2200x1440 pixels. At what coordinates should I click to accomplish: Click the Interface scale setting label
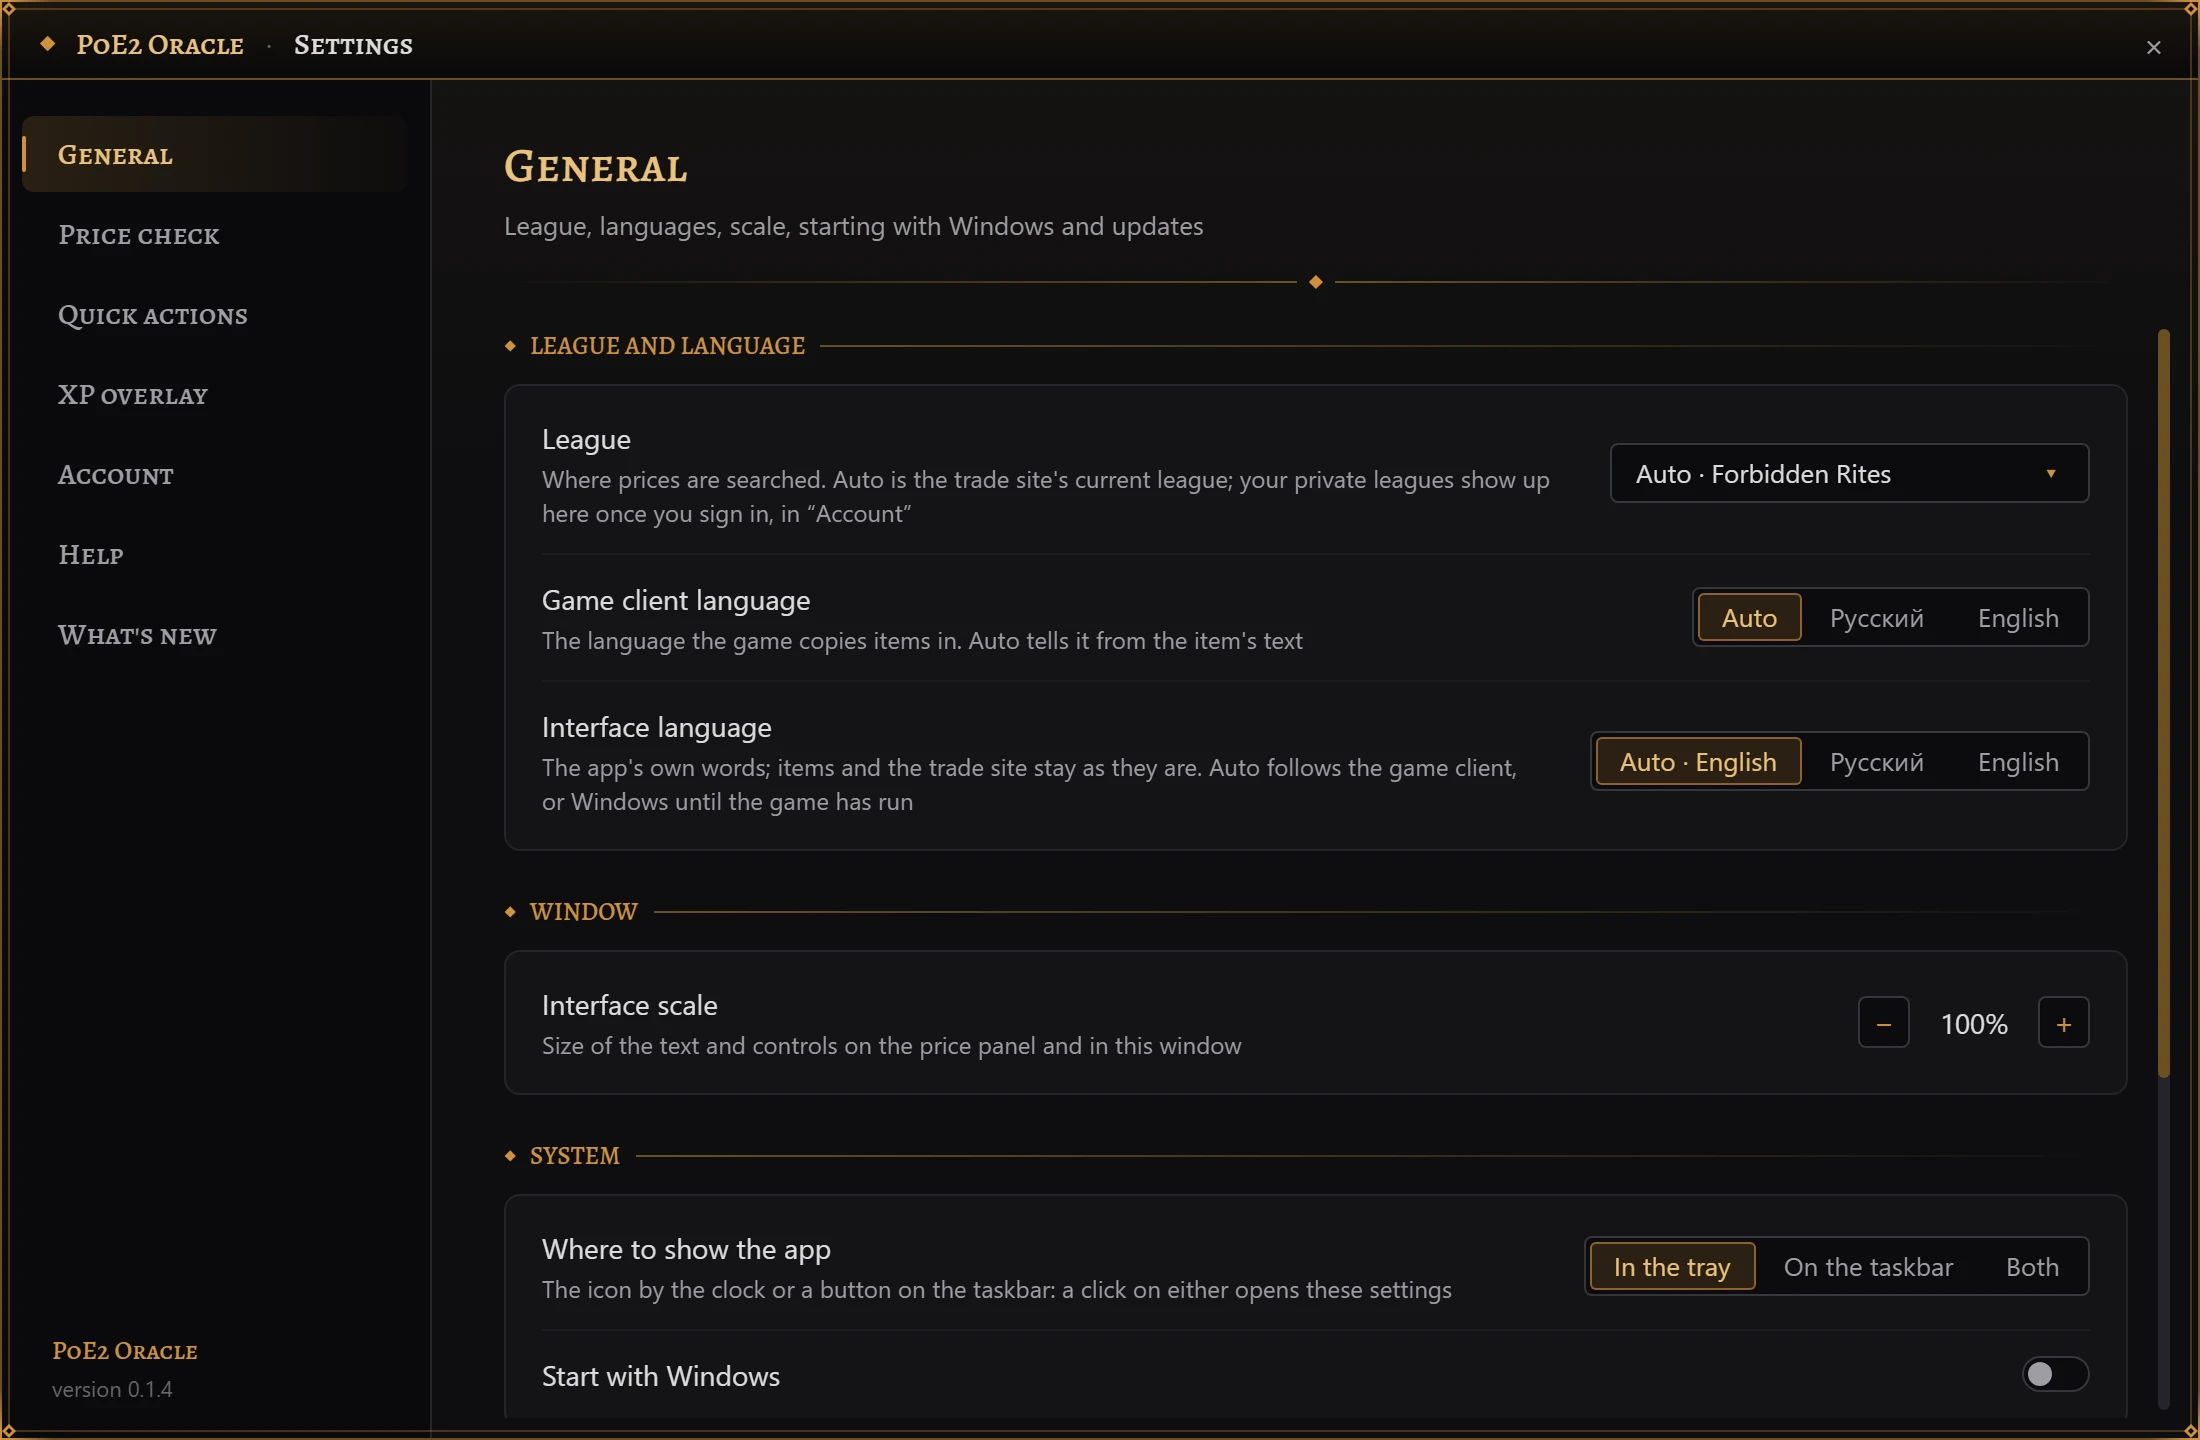click(x=629, y=1005)
